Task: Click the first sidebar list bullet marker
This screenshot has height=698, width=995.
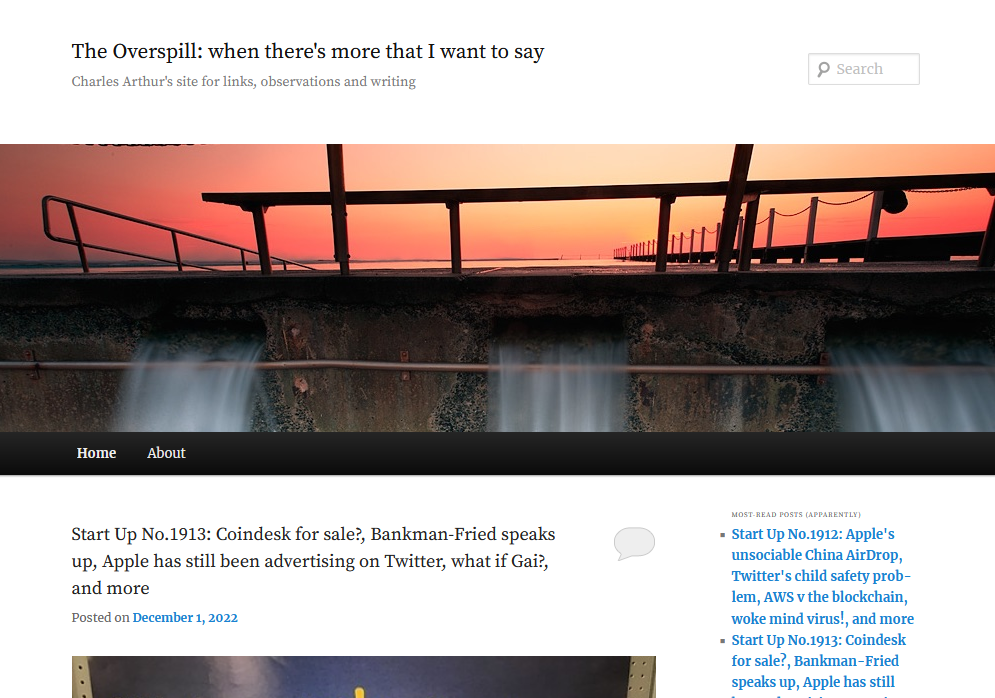Action: tap(722, 535)
